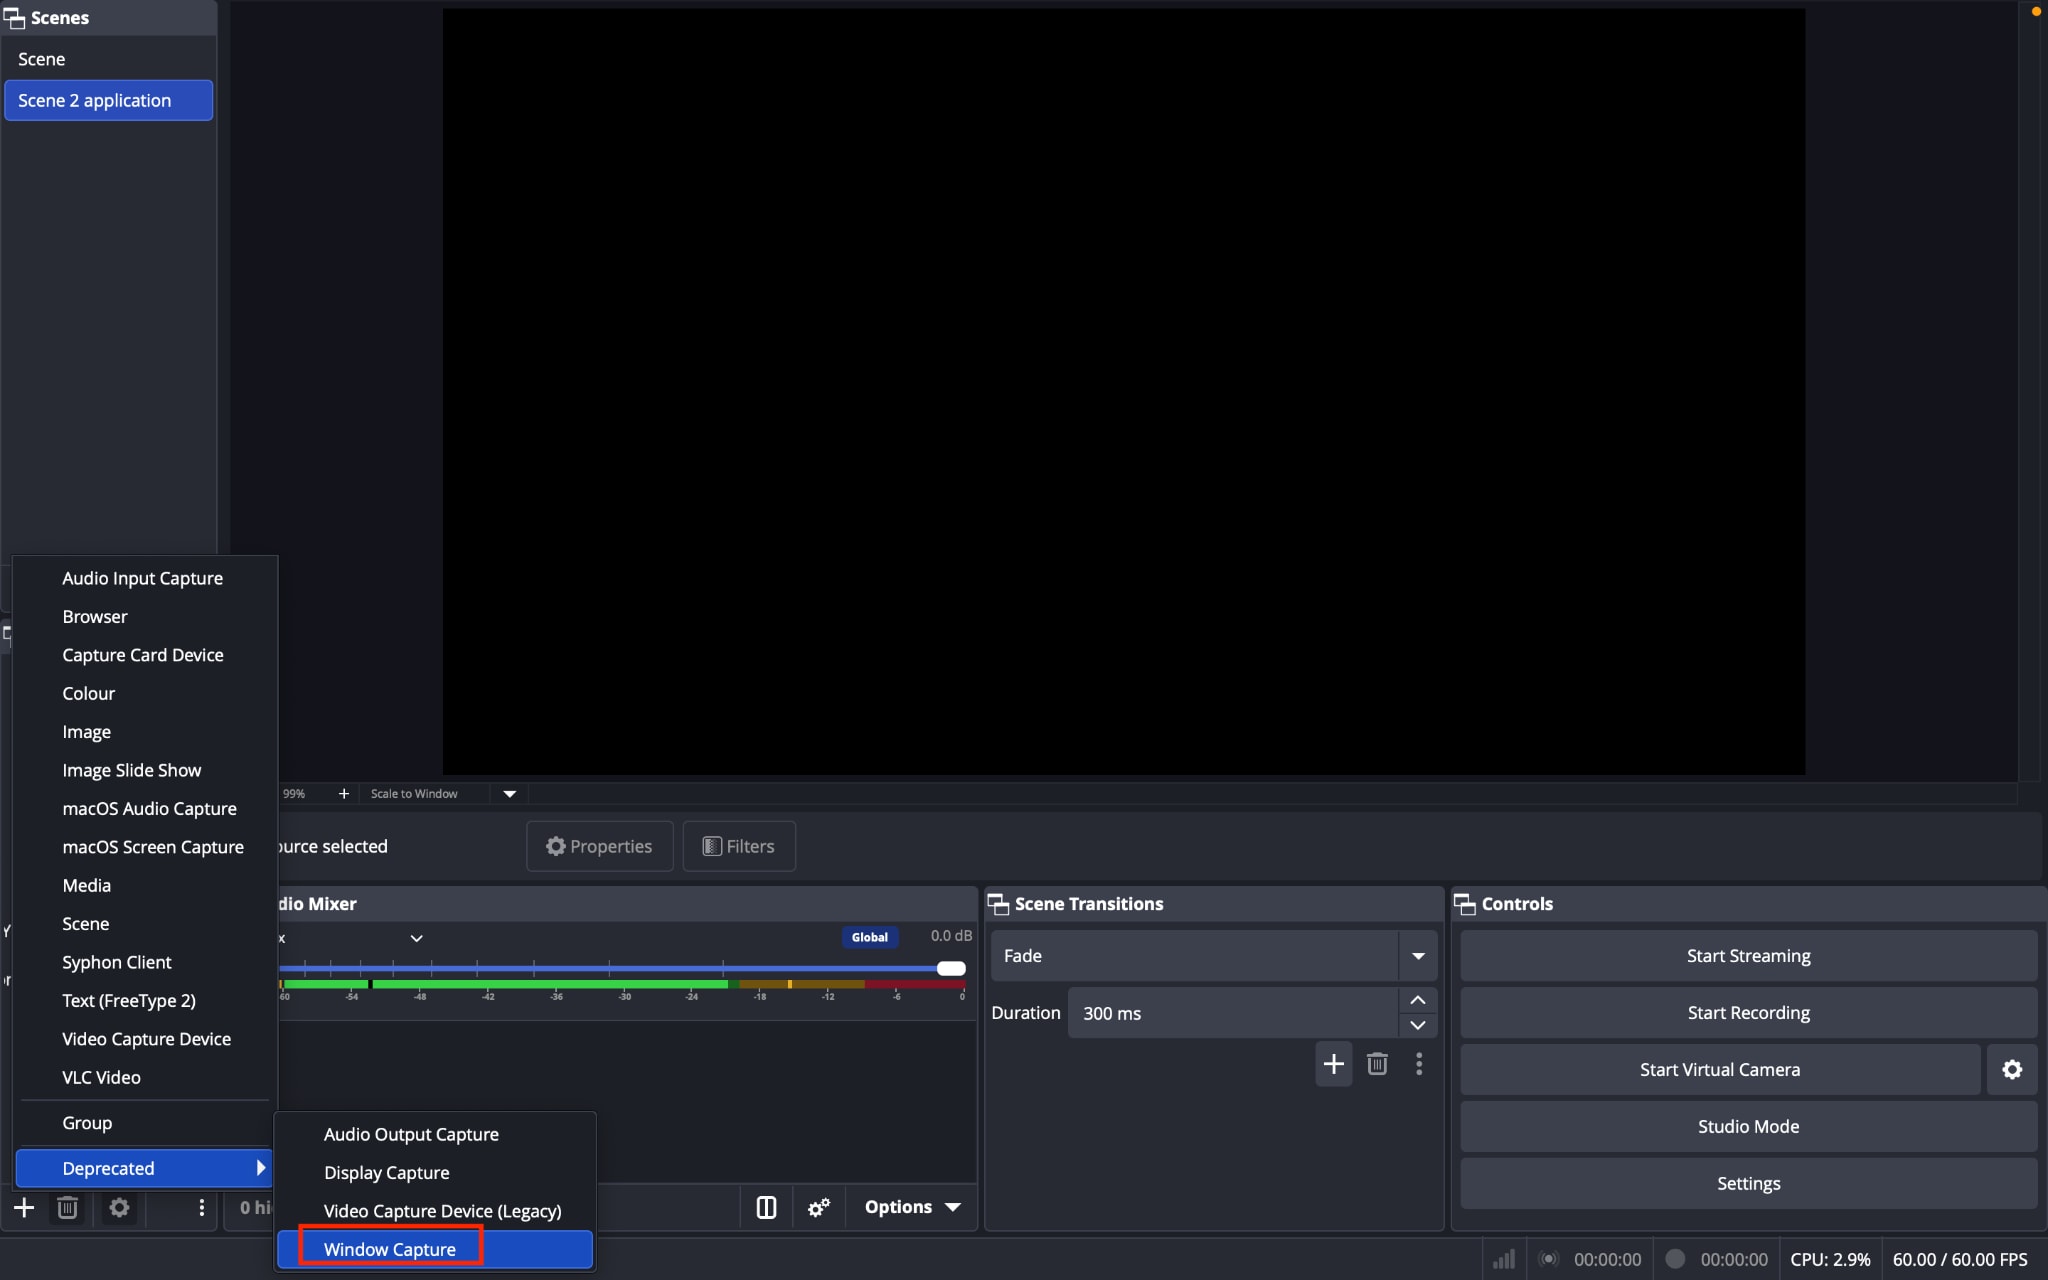
Task: Start the Virtual Camera
Action: pyautogui.click(x=1720, y=1069)
